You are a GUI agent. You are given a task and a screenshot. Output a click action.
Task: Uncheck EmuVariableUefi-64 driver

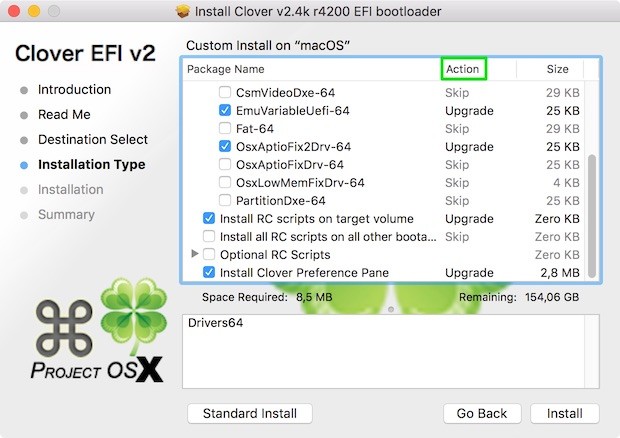[225, 110]
